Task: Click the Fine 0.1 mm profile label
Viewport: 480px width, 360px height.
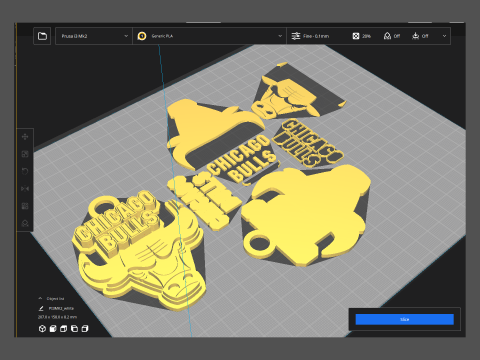Action: (316, 36)
